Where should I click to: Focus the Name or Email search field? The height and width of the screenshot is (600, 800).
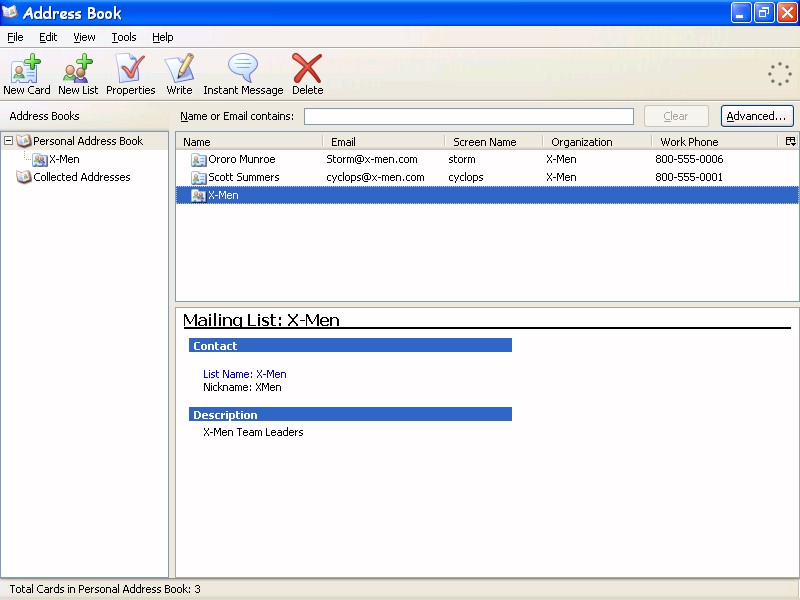click(469, 116)
